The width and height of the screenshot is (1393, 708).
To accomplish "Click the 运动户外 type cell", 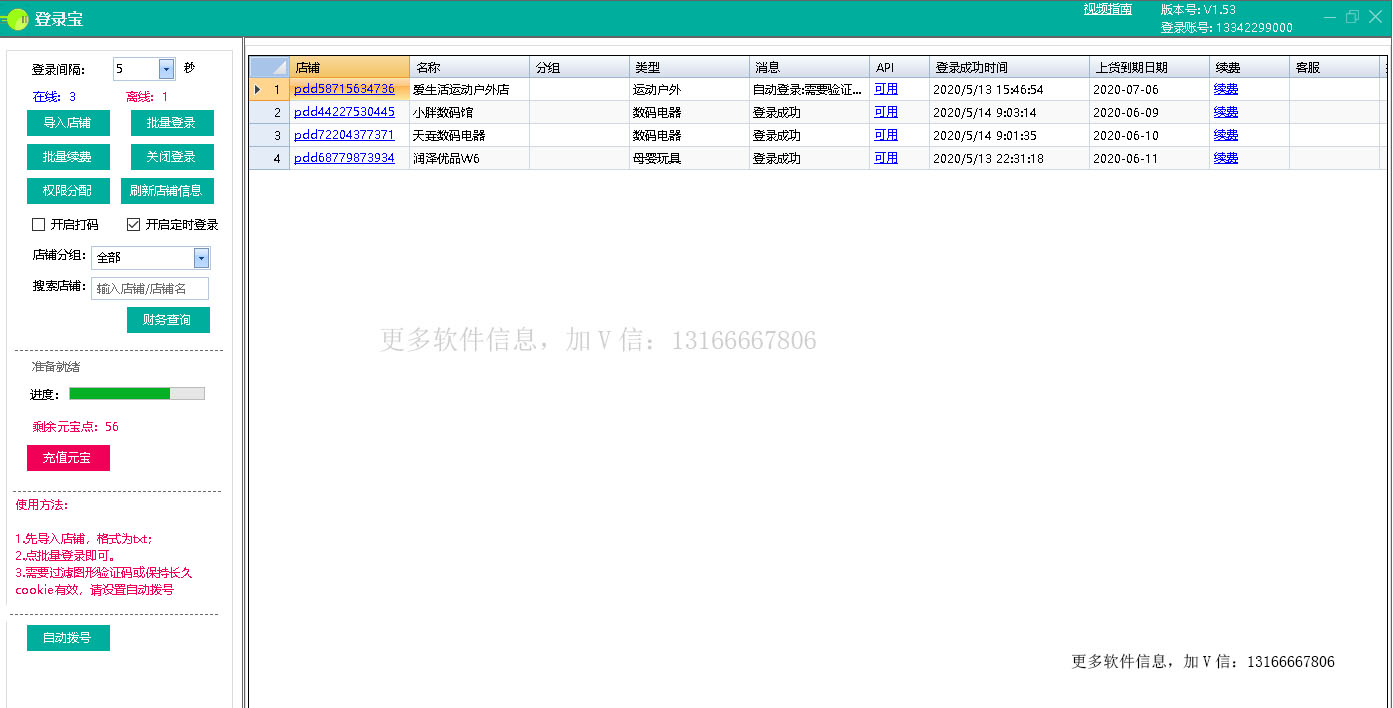I will 689,89.
